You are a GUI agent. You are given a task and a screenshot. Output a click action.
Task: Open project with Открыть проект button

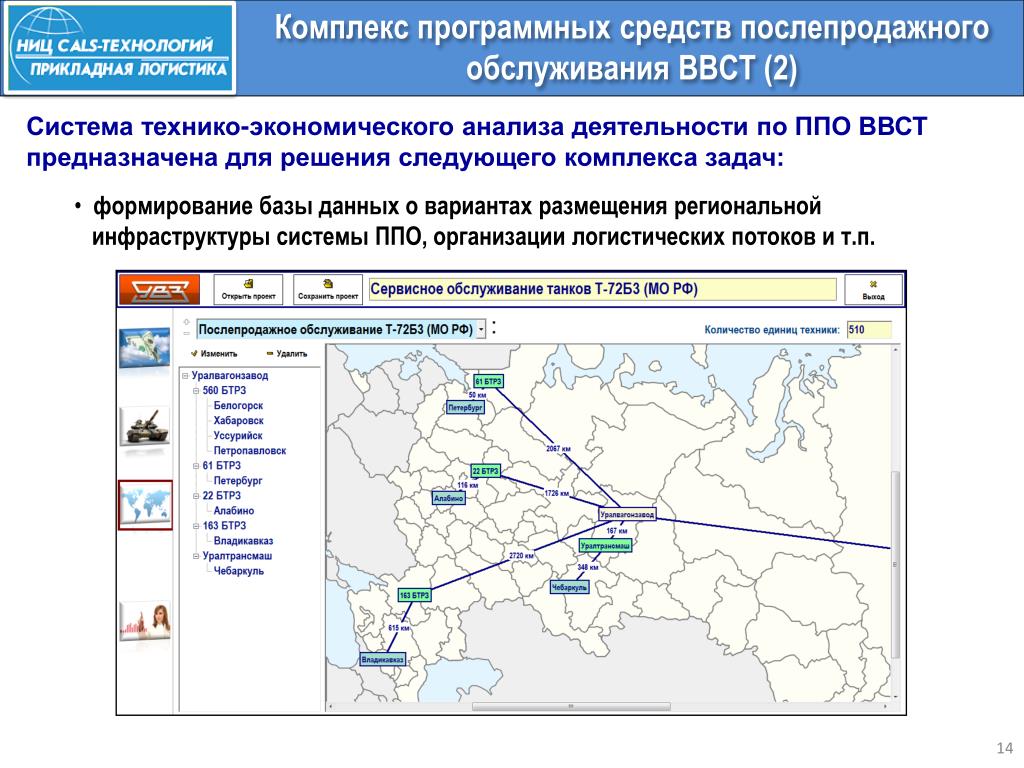pos(248,289)
